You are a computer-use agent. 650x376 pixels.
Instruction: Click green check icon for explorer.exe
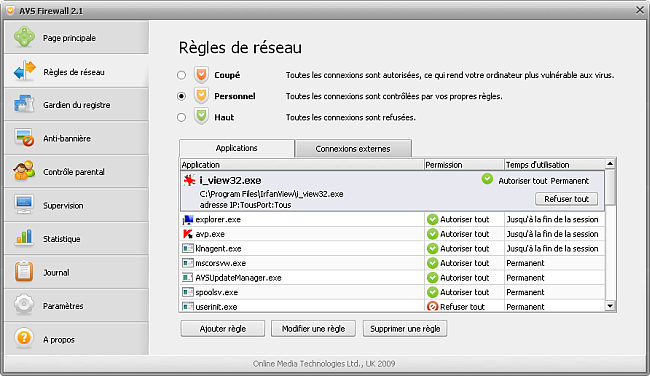432,219
